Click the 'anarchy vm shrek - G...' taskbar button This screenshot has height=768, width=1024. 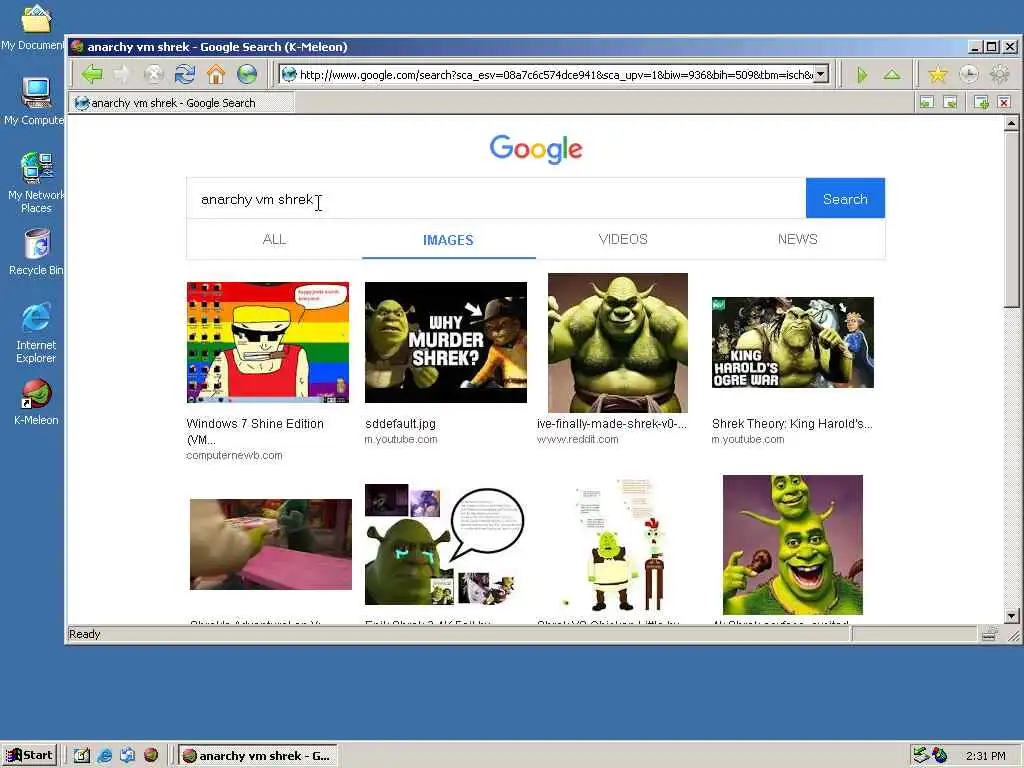tap(257, 756)
